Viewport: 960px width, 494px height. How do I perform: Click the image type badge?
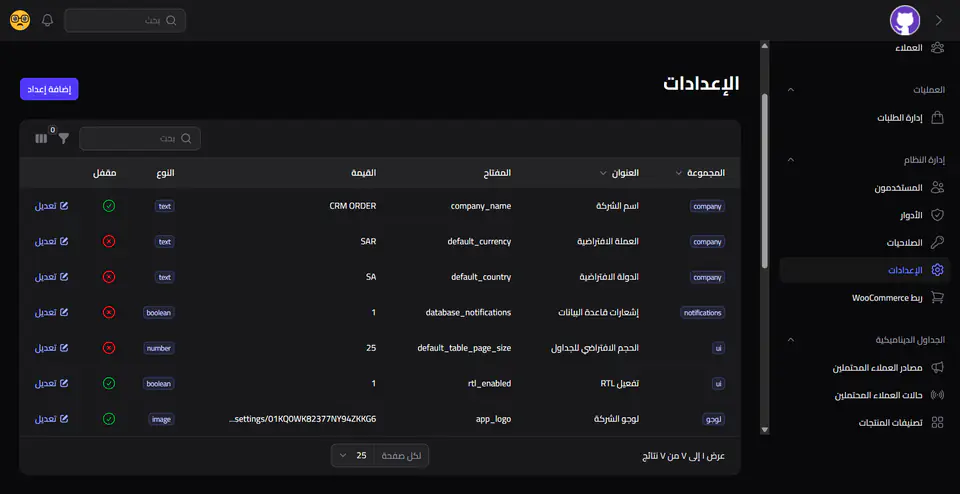coord(161,419)
